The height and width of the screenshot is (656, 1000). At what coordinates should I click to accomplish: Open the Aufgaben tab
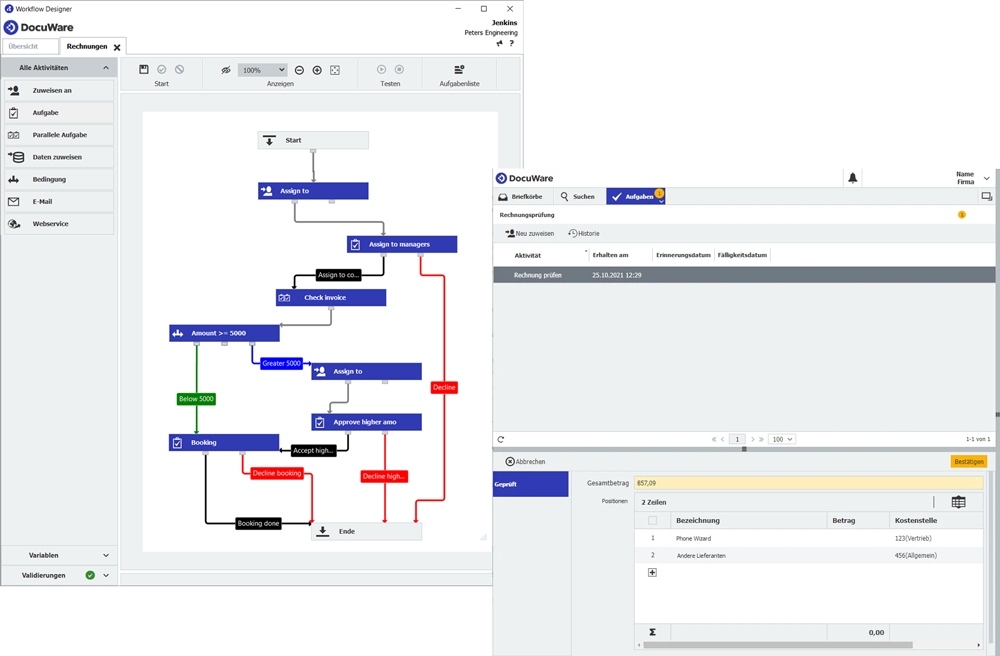[x=635, y=197]
